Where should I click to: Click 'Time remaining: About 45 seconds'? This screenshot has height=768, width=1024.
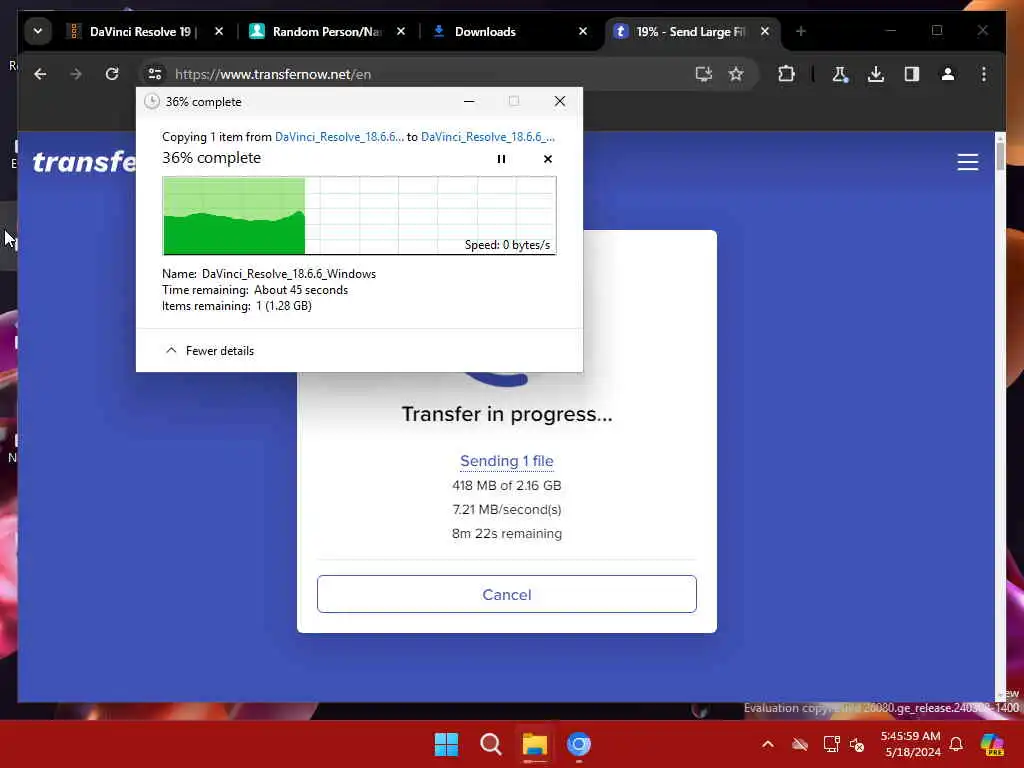pos(255,290)
